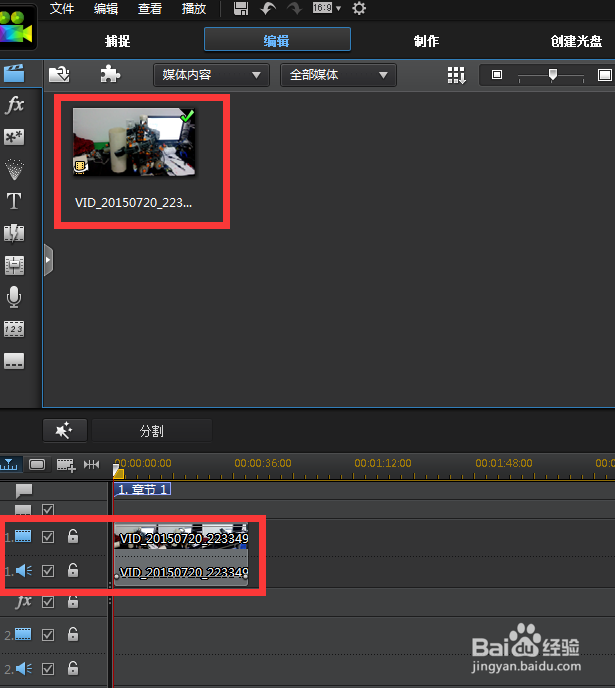Switch to the 创建光盘 tab
Screen dimensions: 615x688
(576, 41)
